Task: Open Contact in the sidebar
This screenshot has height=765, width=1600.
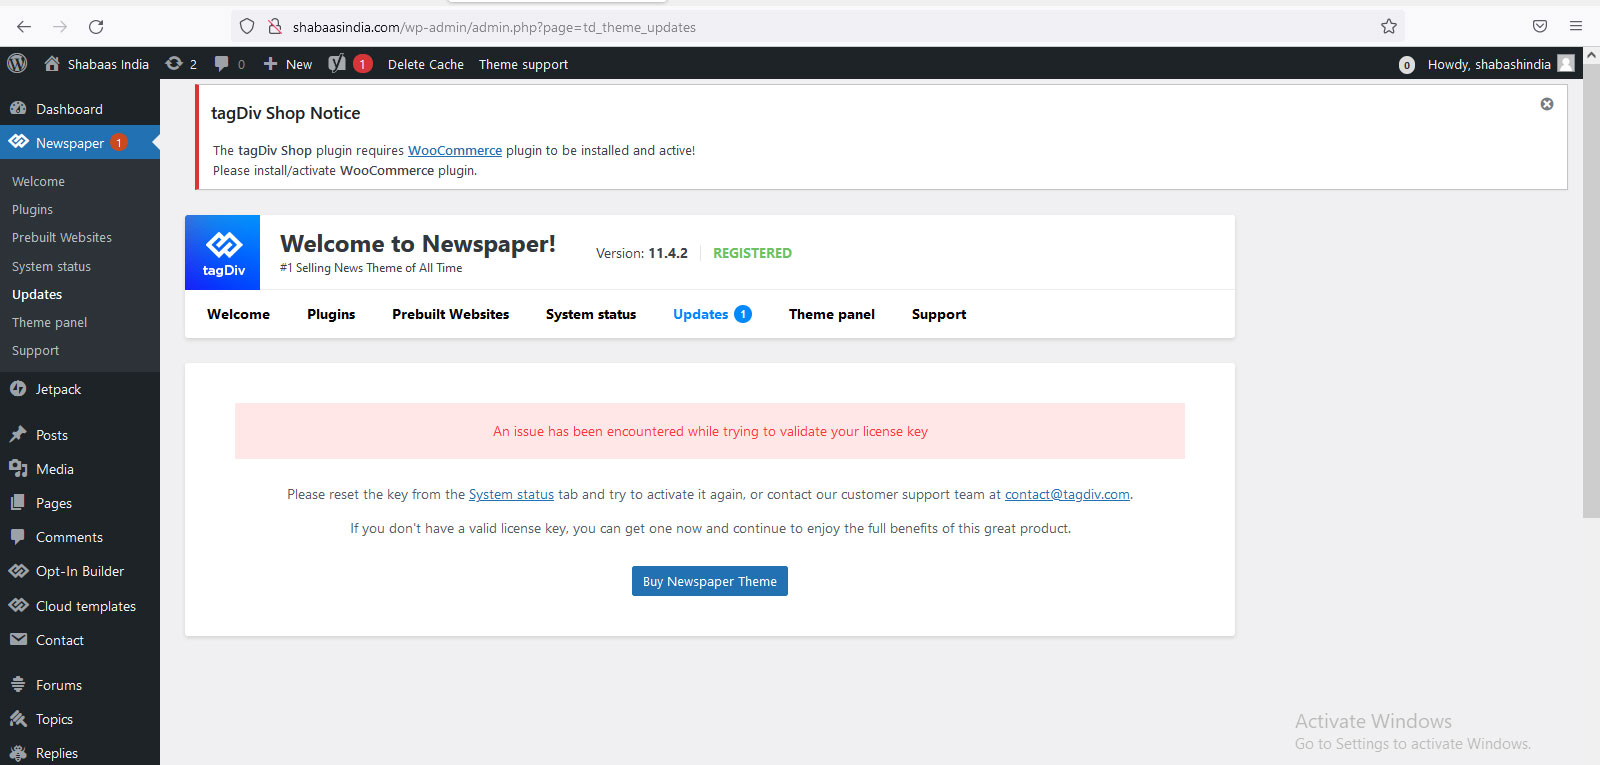Action: (x=80, y=640)
